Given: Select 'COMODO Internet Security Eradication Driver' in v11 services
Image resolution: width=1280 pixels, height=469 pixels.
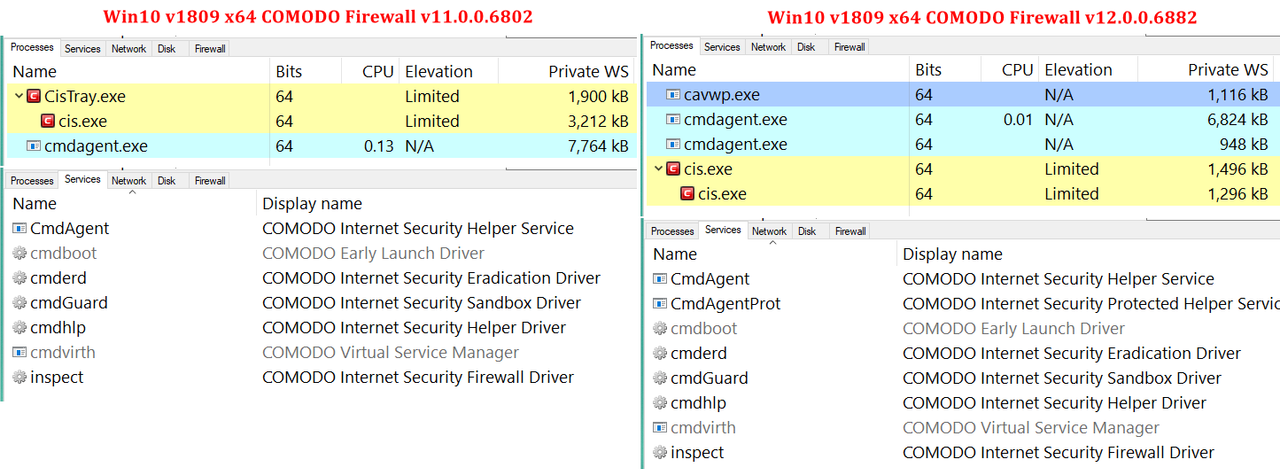Looking at the screenshot, I should point(431,278).
